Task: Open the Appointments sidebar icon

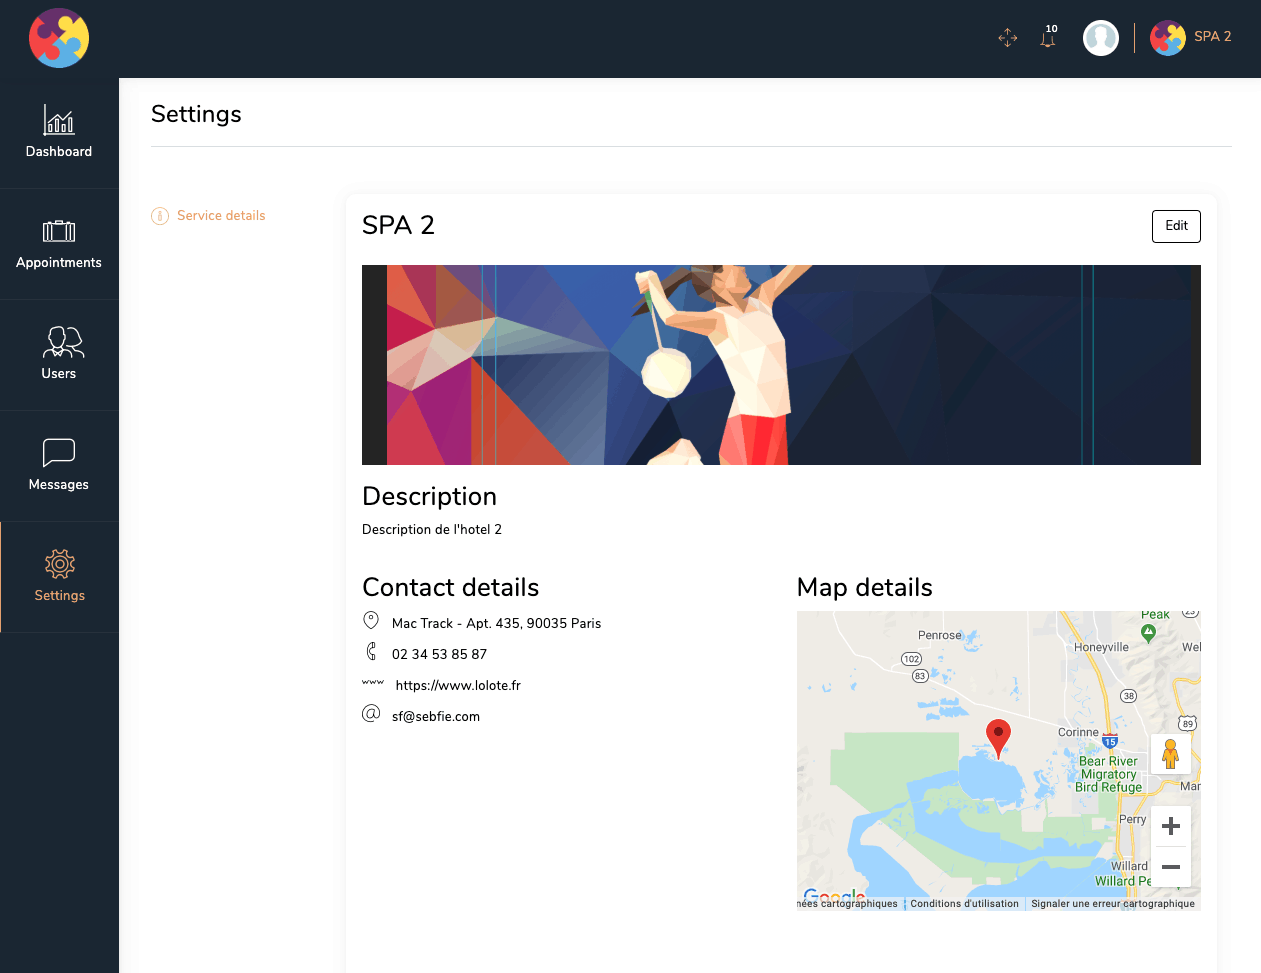Action: point(59,231)
